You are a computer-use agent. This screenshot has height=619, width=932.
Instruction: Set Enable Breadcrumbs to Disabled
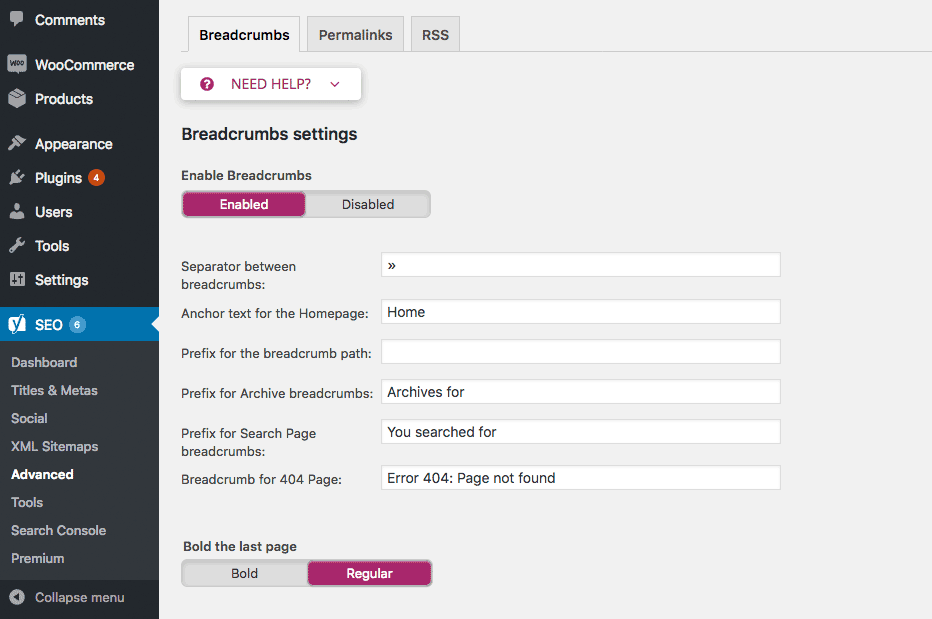coord(368,205)
